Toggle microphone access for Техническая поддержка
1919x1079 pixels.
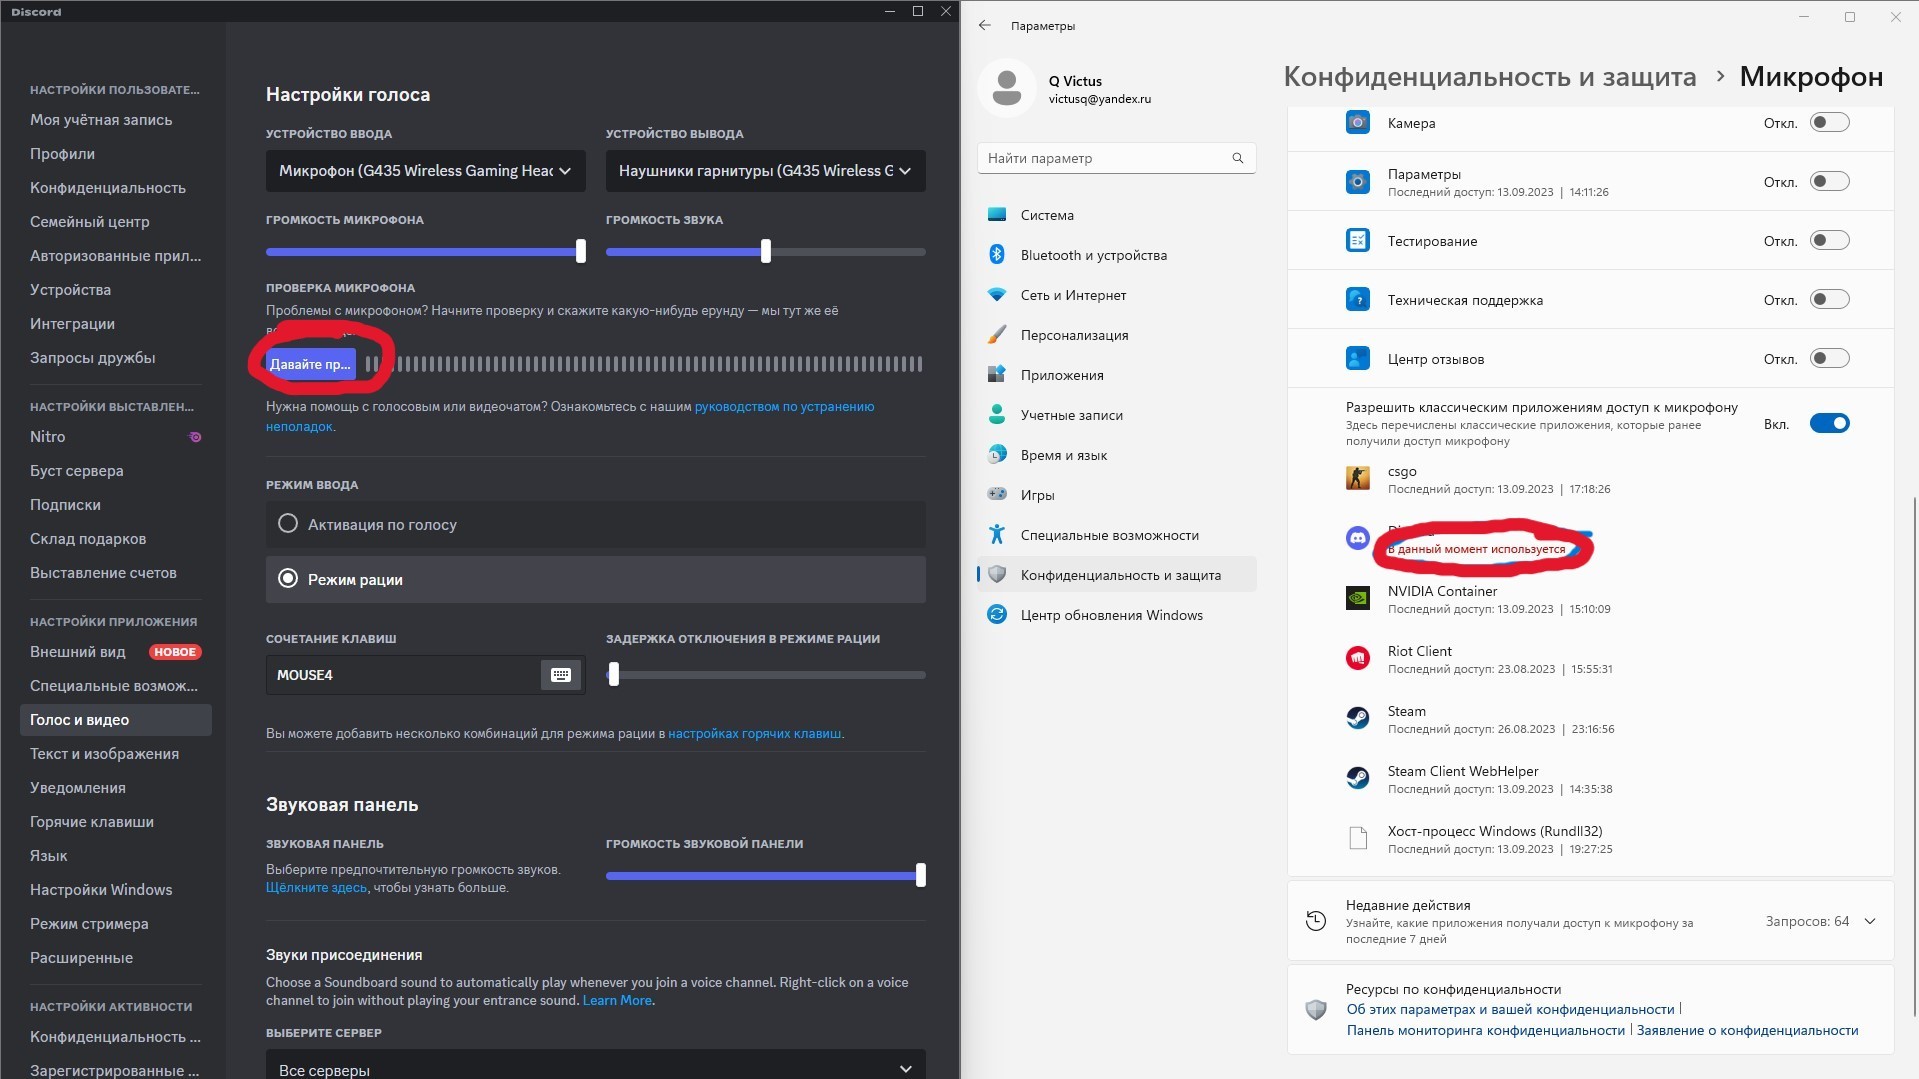click(1829, 300)
